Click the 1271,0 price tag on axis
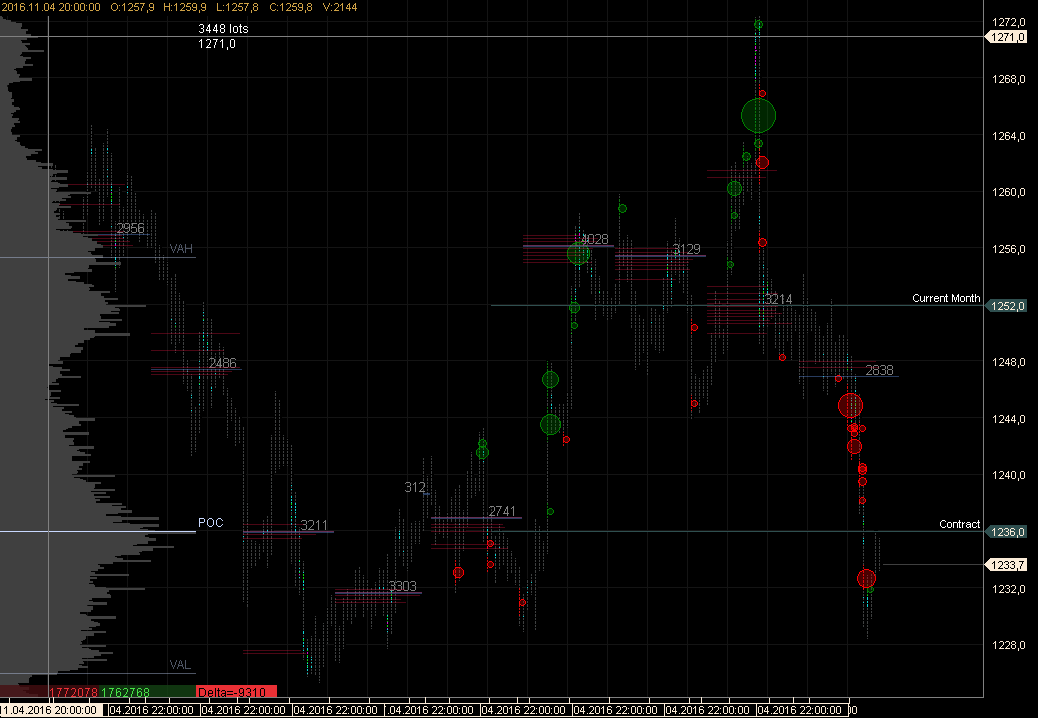This screenshot has height=718, width=1038. point(1008,37)
